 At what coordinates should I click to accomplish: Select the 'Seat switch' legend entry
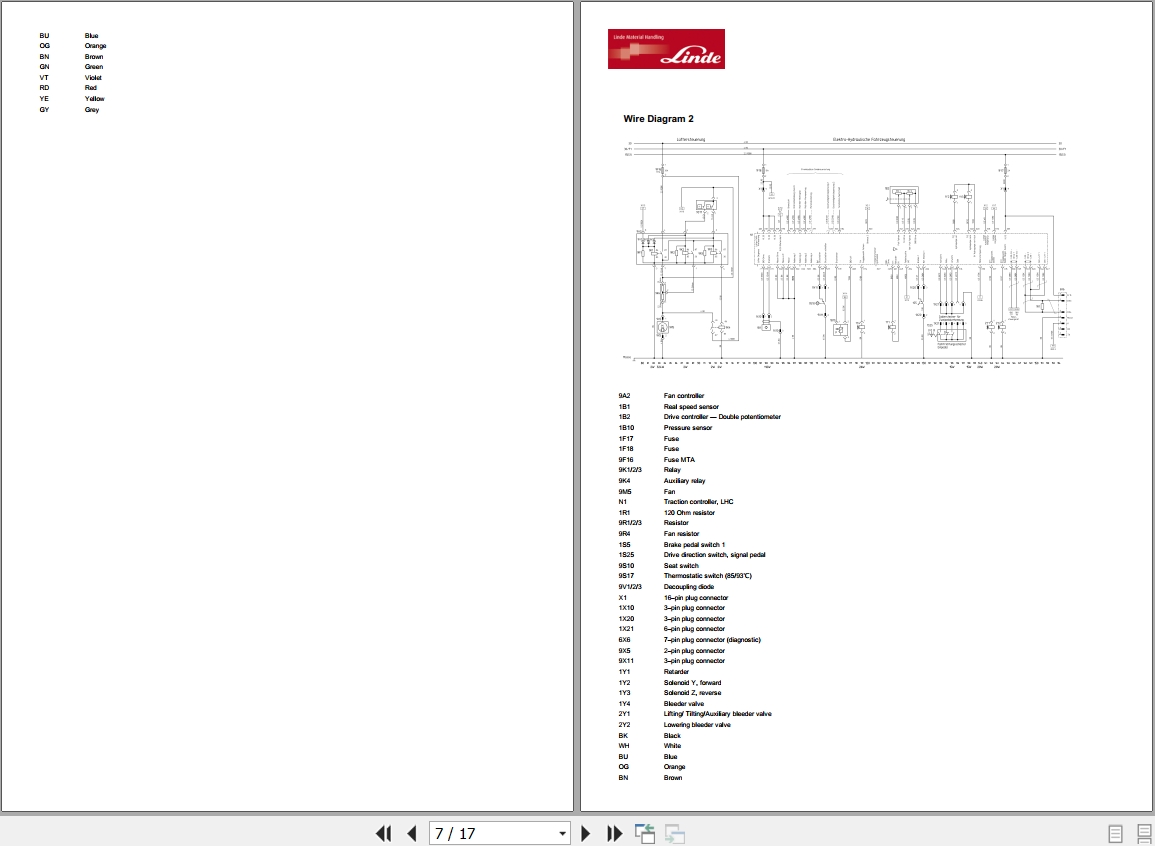[x=681, y=566]
